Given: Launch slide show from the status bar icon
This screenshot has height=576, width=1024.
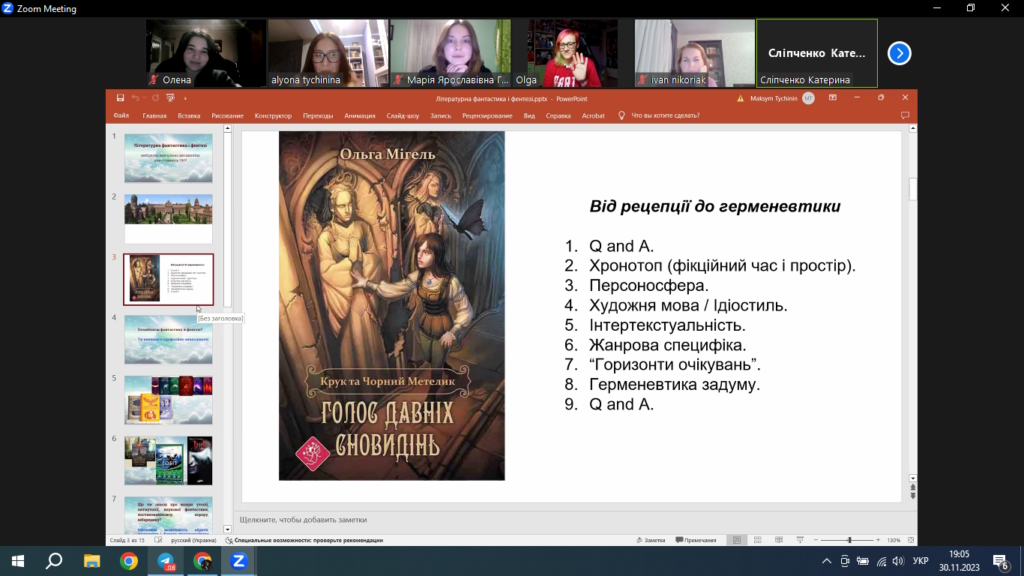Looking at the screenshot, I should tap(800, 540).
